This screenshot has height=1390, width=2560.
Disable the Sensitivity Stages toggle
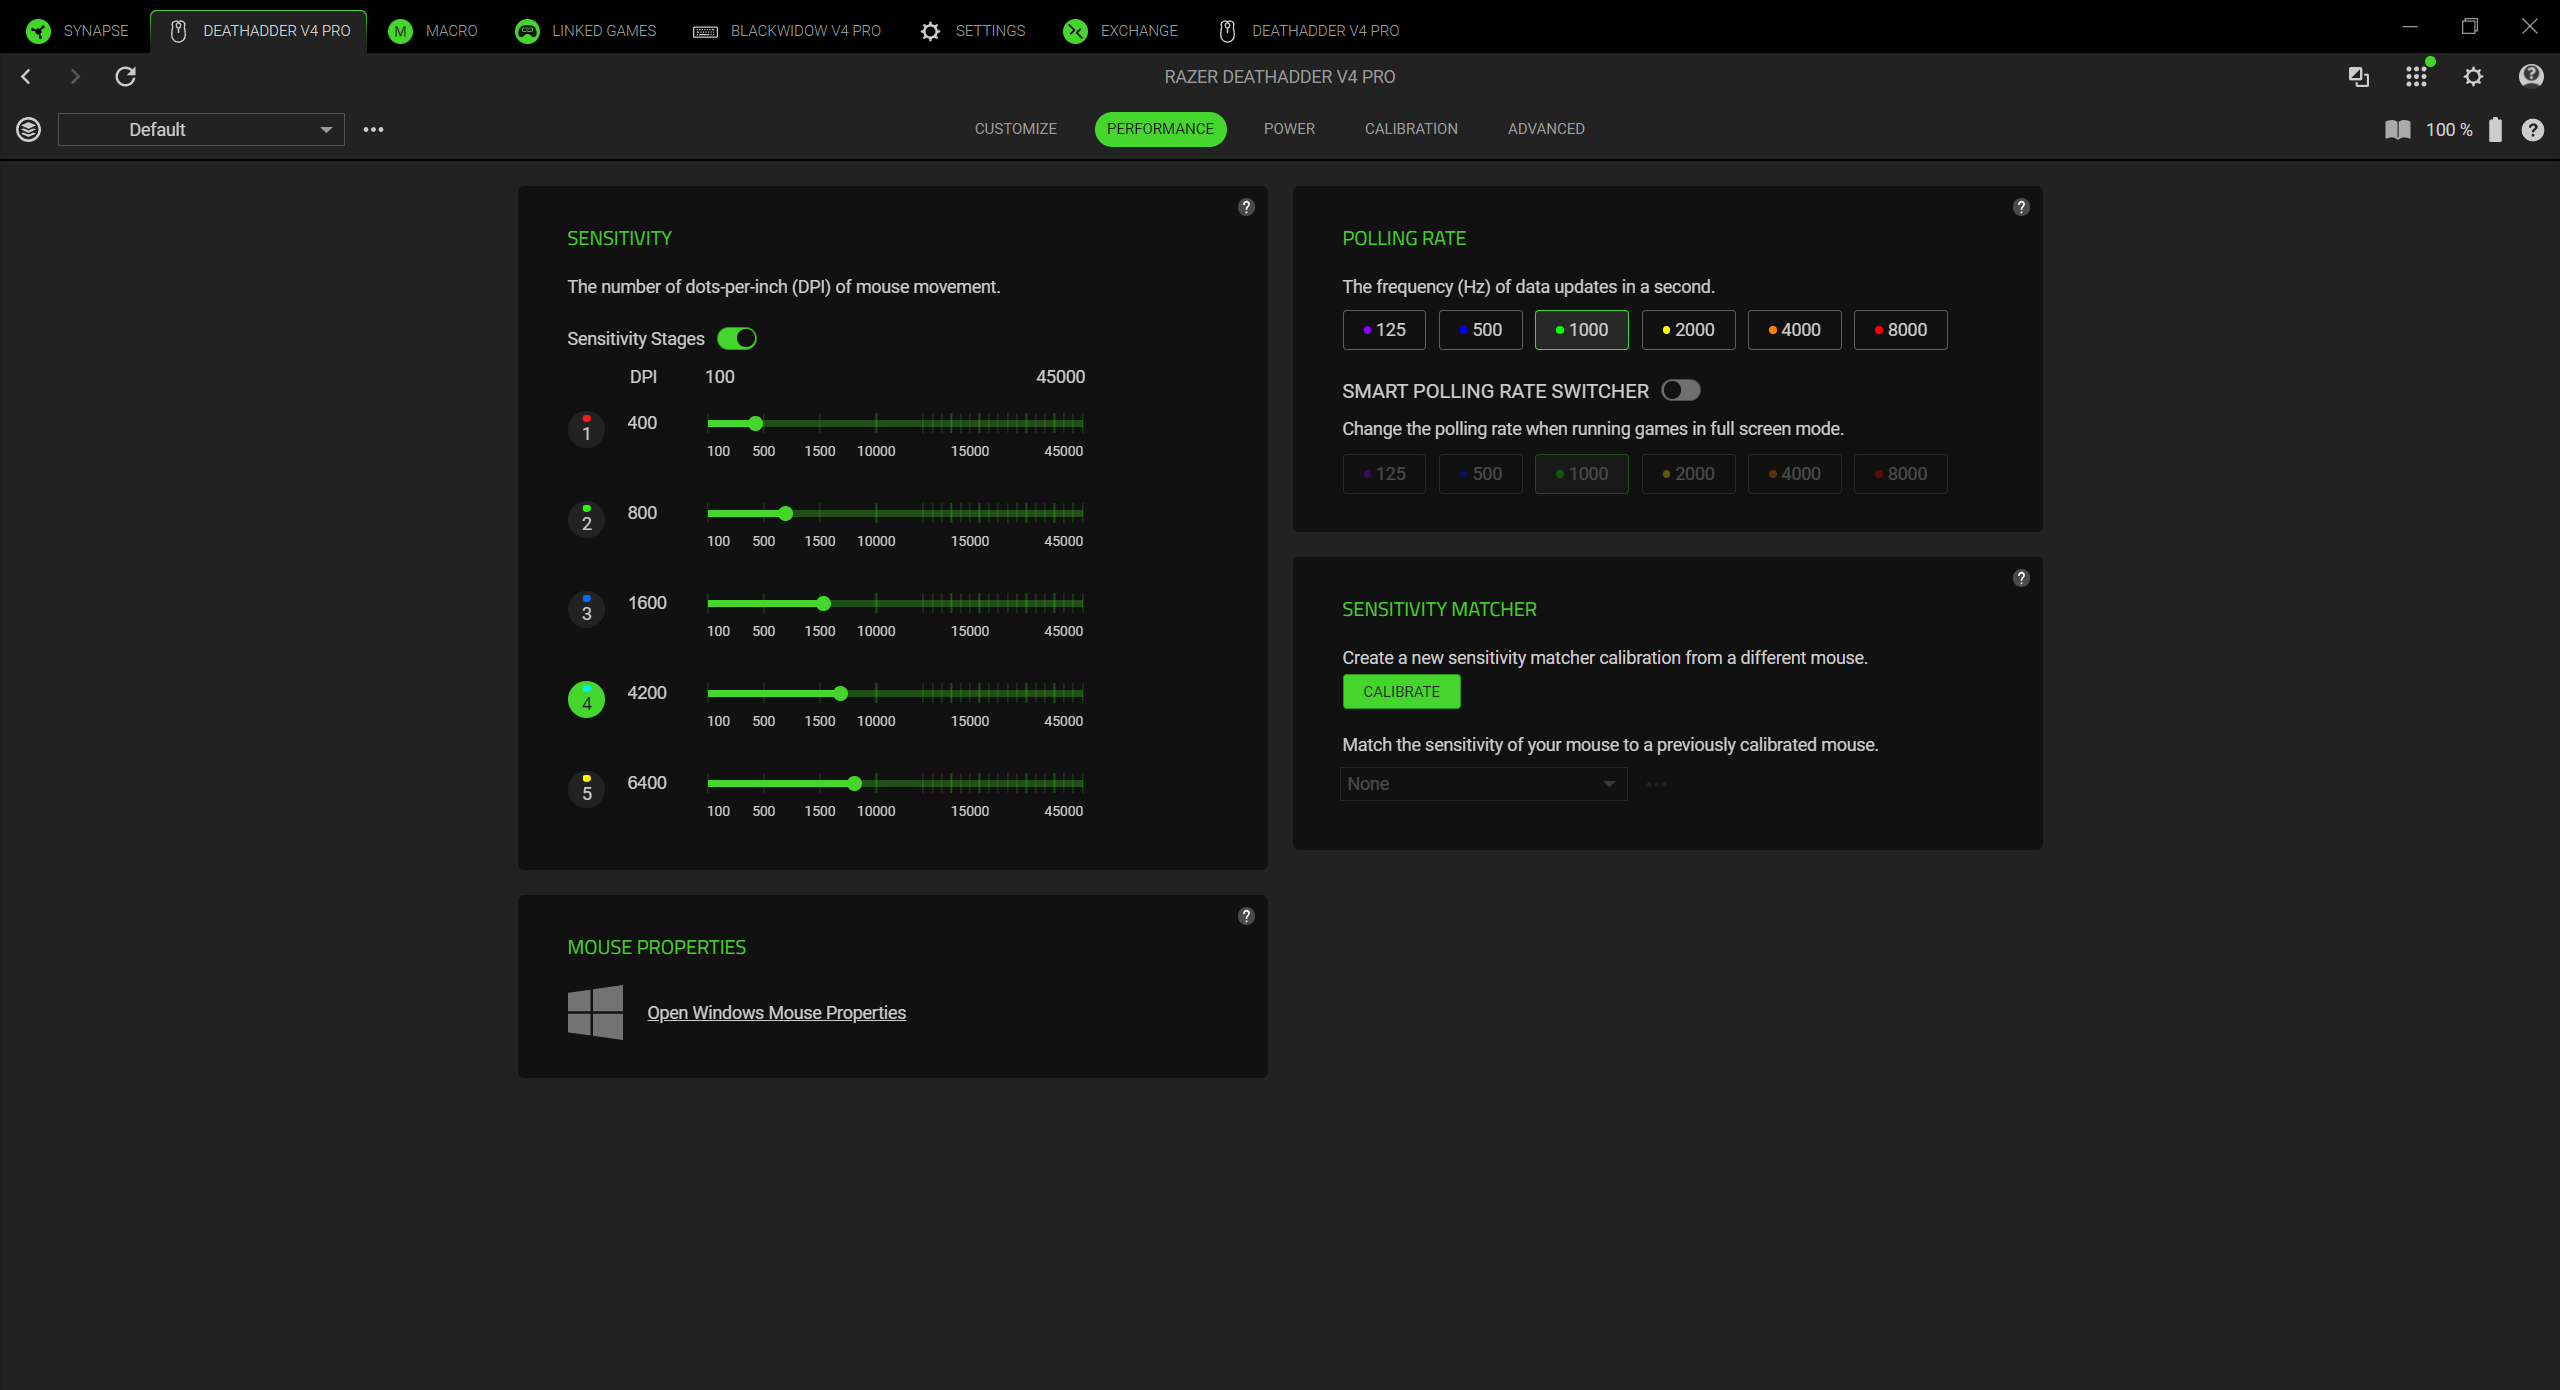(x=737, y=338)
